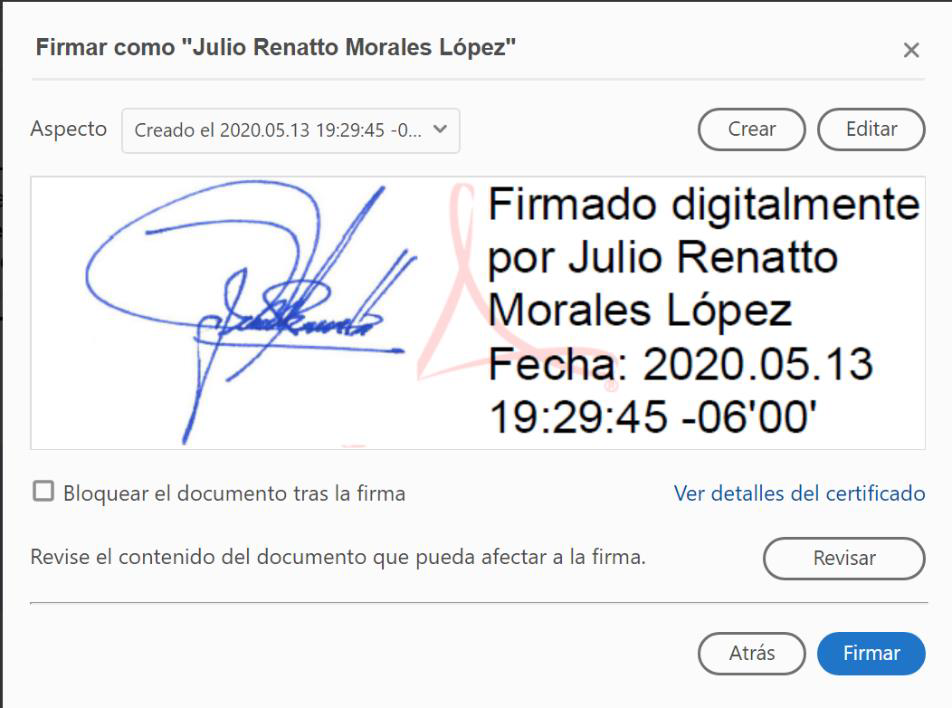Click the dialog title 'Firmar como Julio Renatto'
The height and width of the screenshot is (708, 952).
[x=276, y=47]
